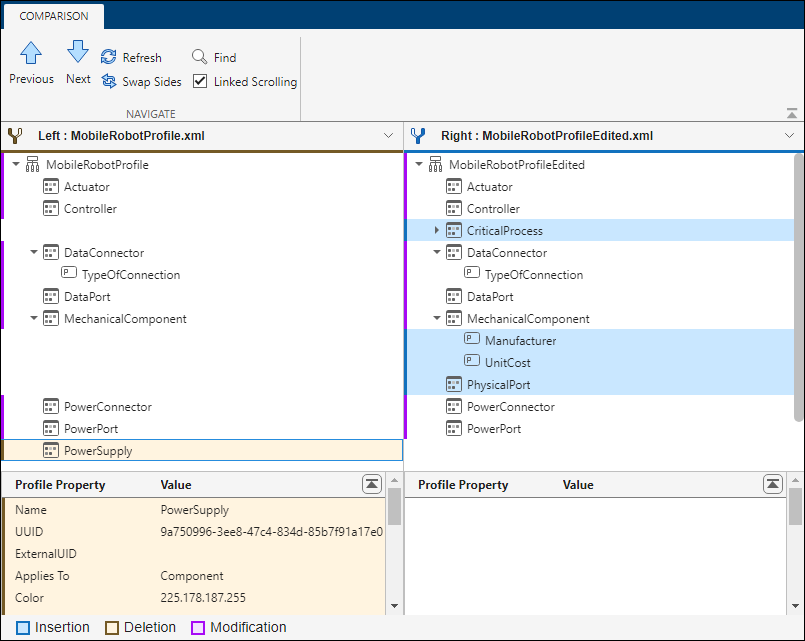Collapse the left MechanicalComponent node
Screen dimensions: 805x641
33,319
